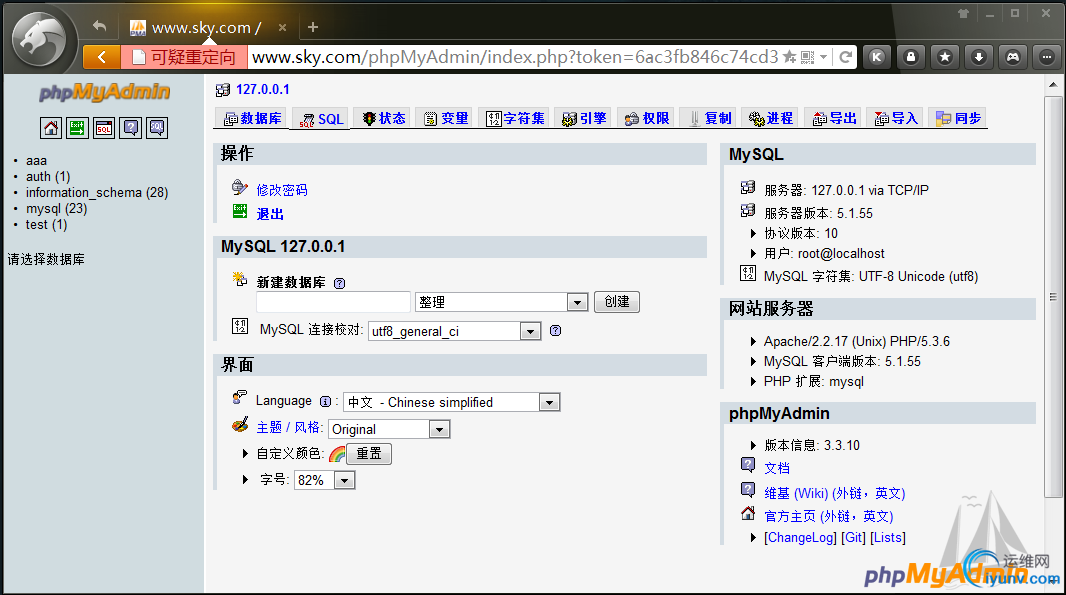The height and width of the screenshot is (595, 1066).
Task: Open the 复制 replication tab
Action: (x=709, y=118)
